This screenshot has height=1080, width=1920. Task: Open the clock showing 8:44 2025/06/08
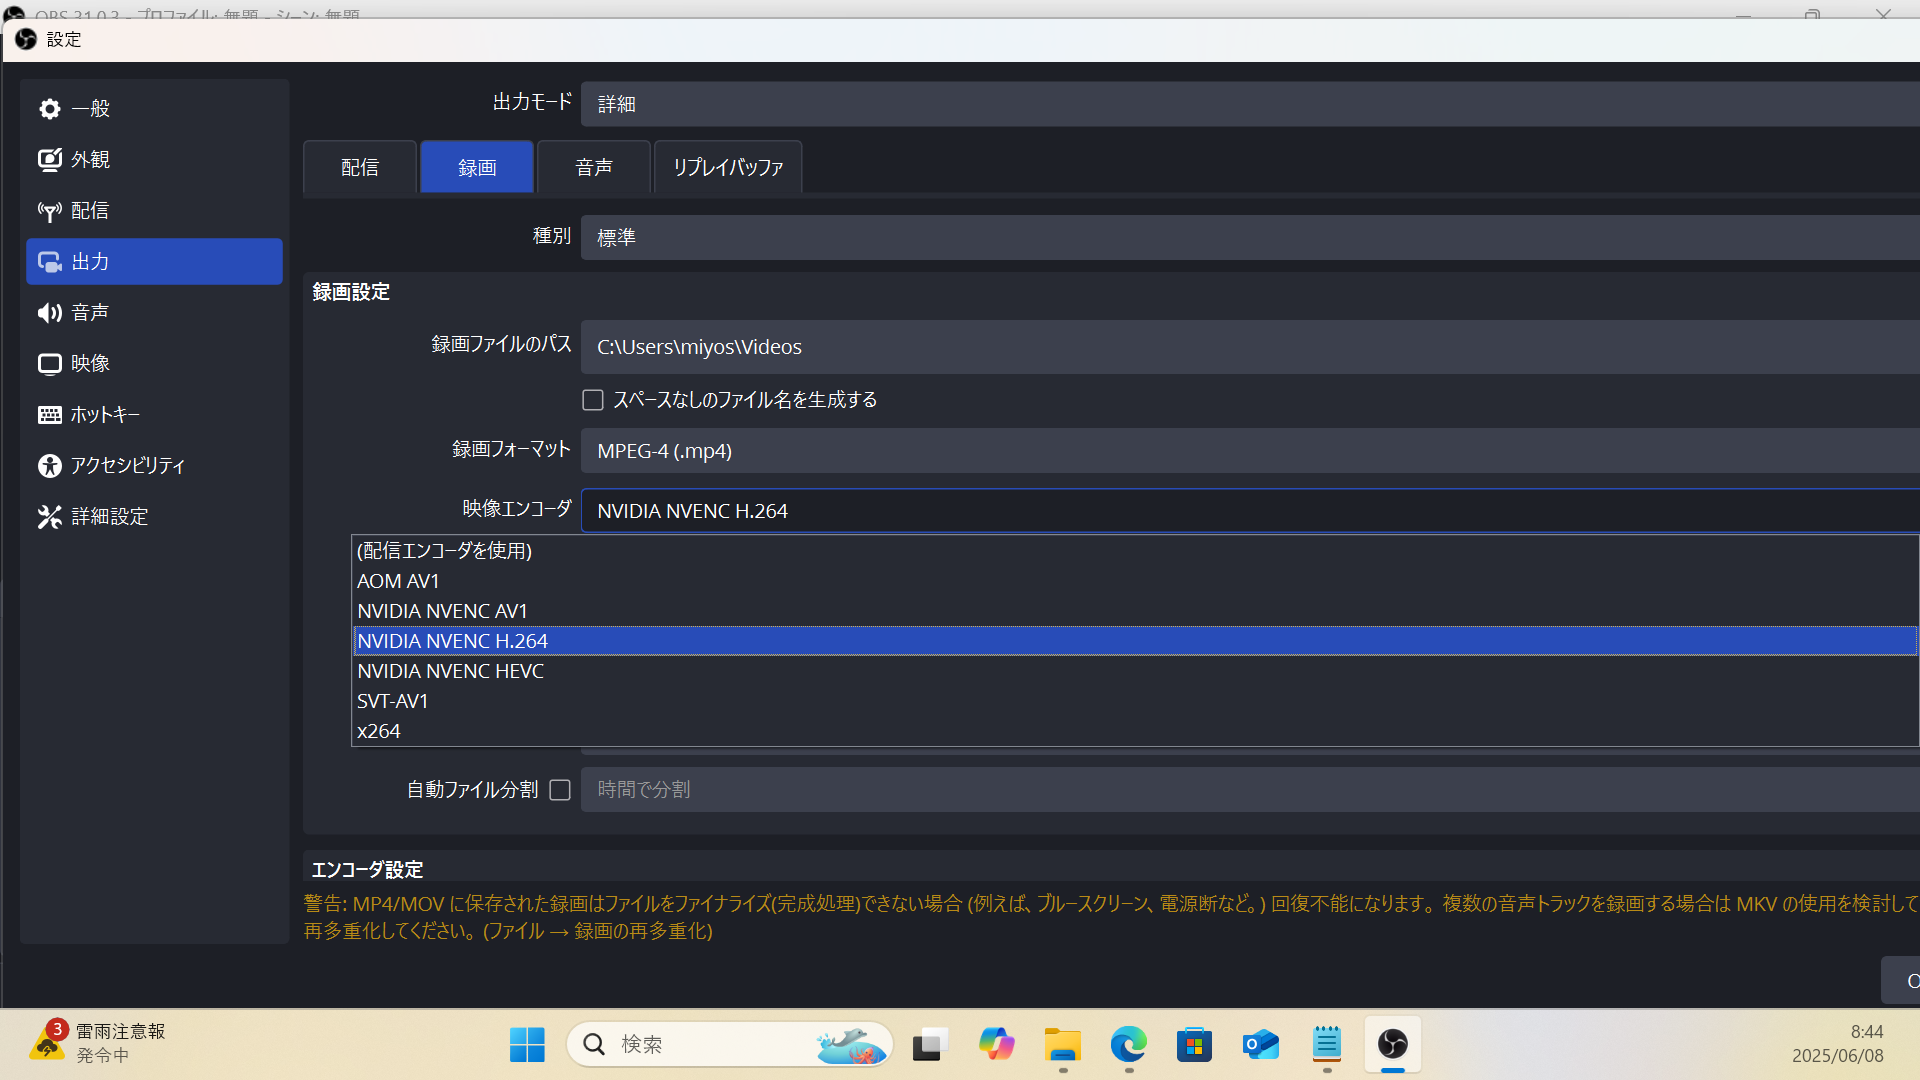click(x=1838, y=1044)
